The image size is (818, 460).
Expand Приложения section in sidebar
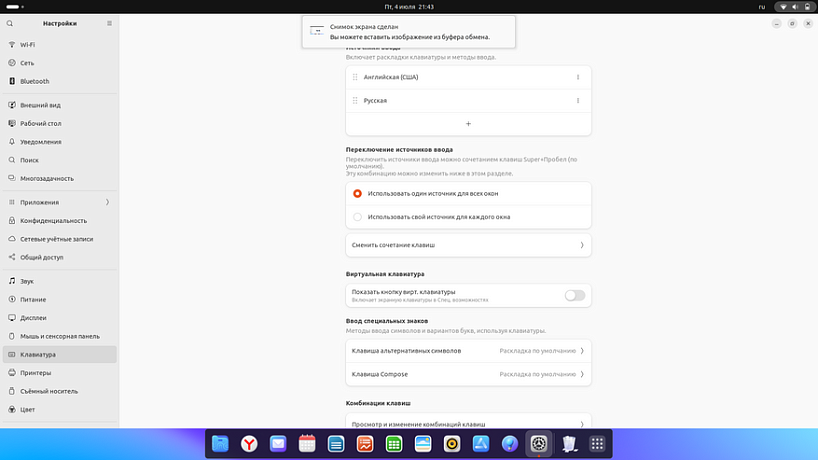(x=60, y=202)
